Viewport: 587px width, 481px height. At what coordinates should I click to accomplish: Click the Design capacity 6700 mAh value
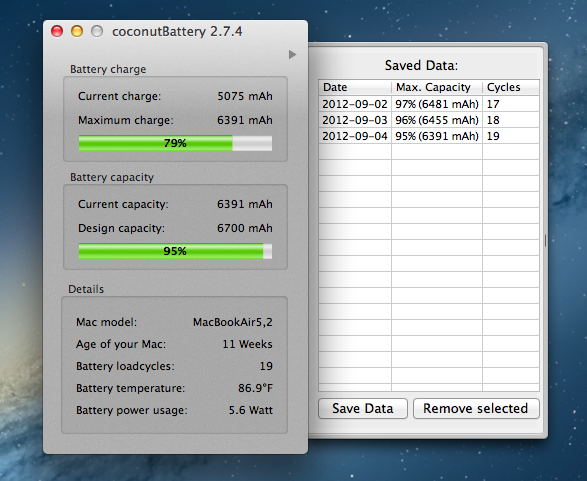pyautogui.click(x=245, y=228)
